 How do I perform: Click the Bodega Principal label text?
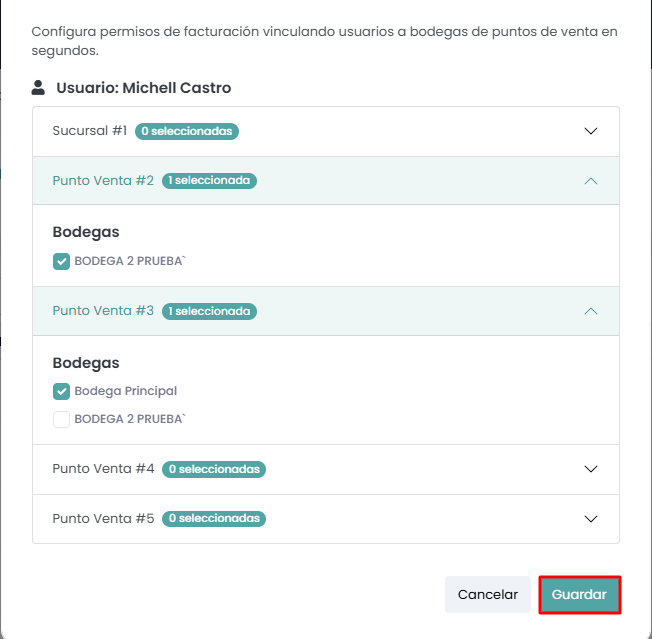click(x=125, y=391)
